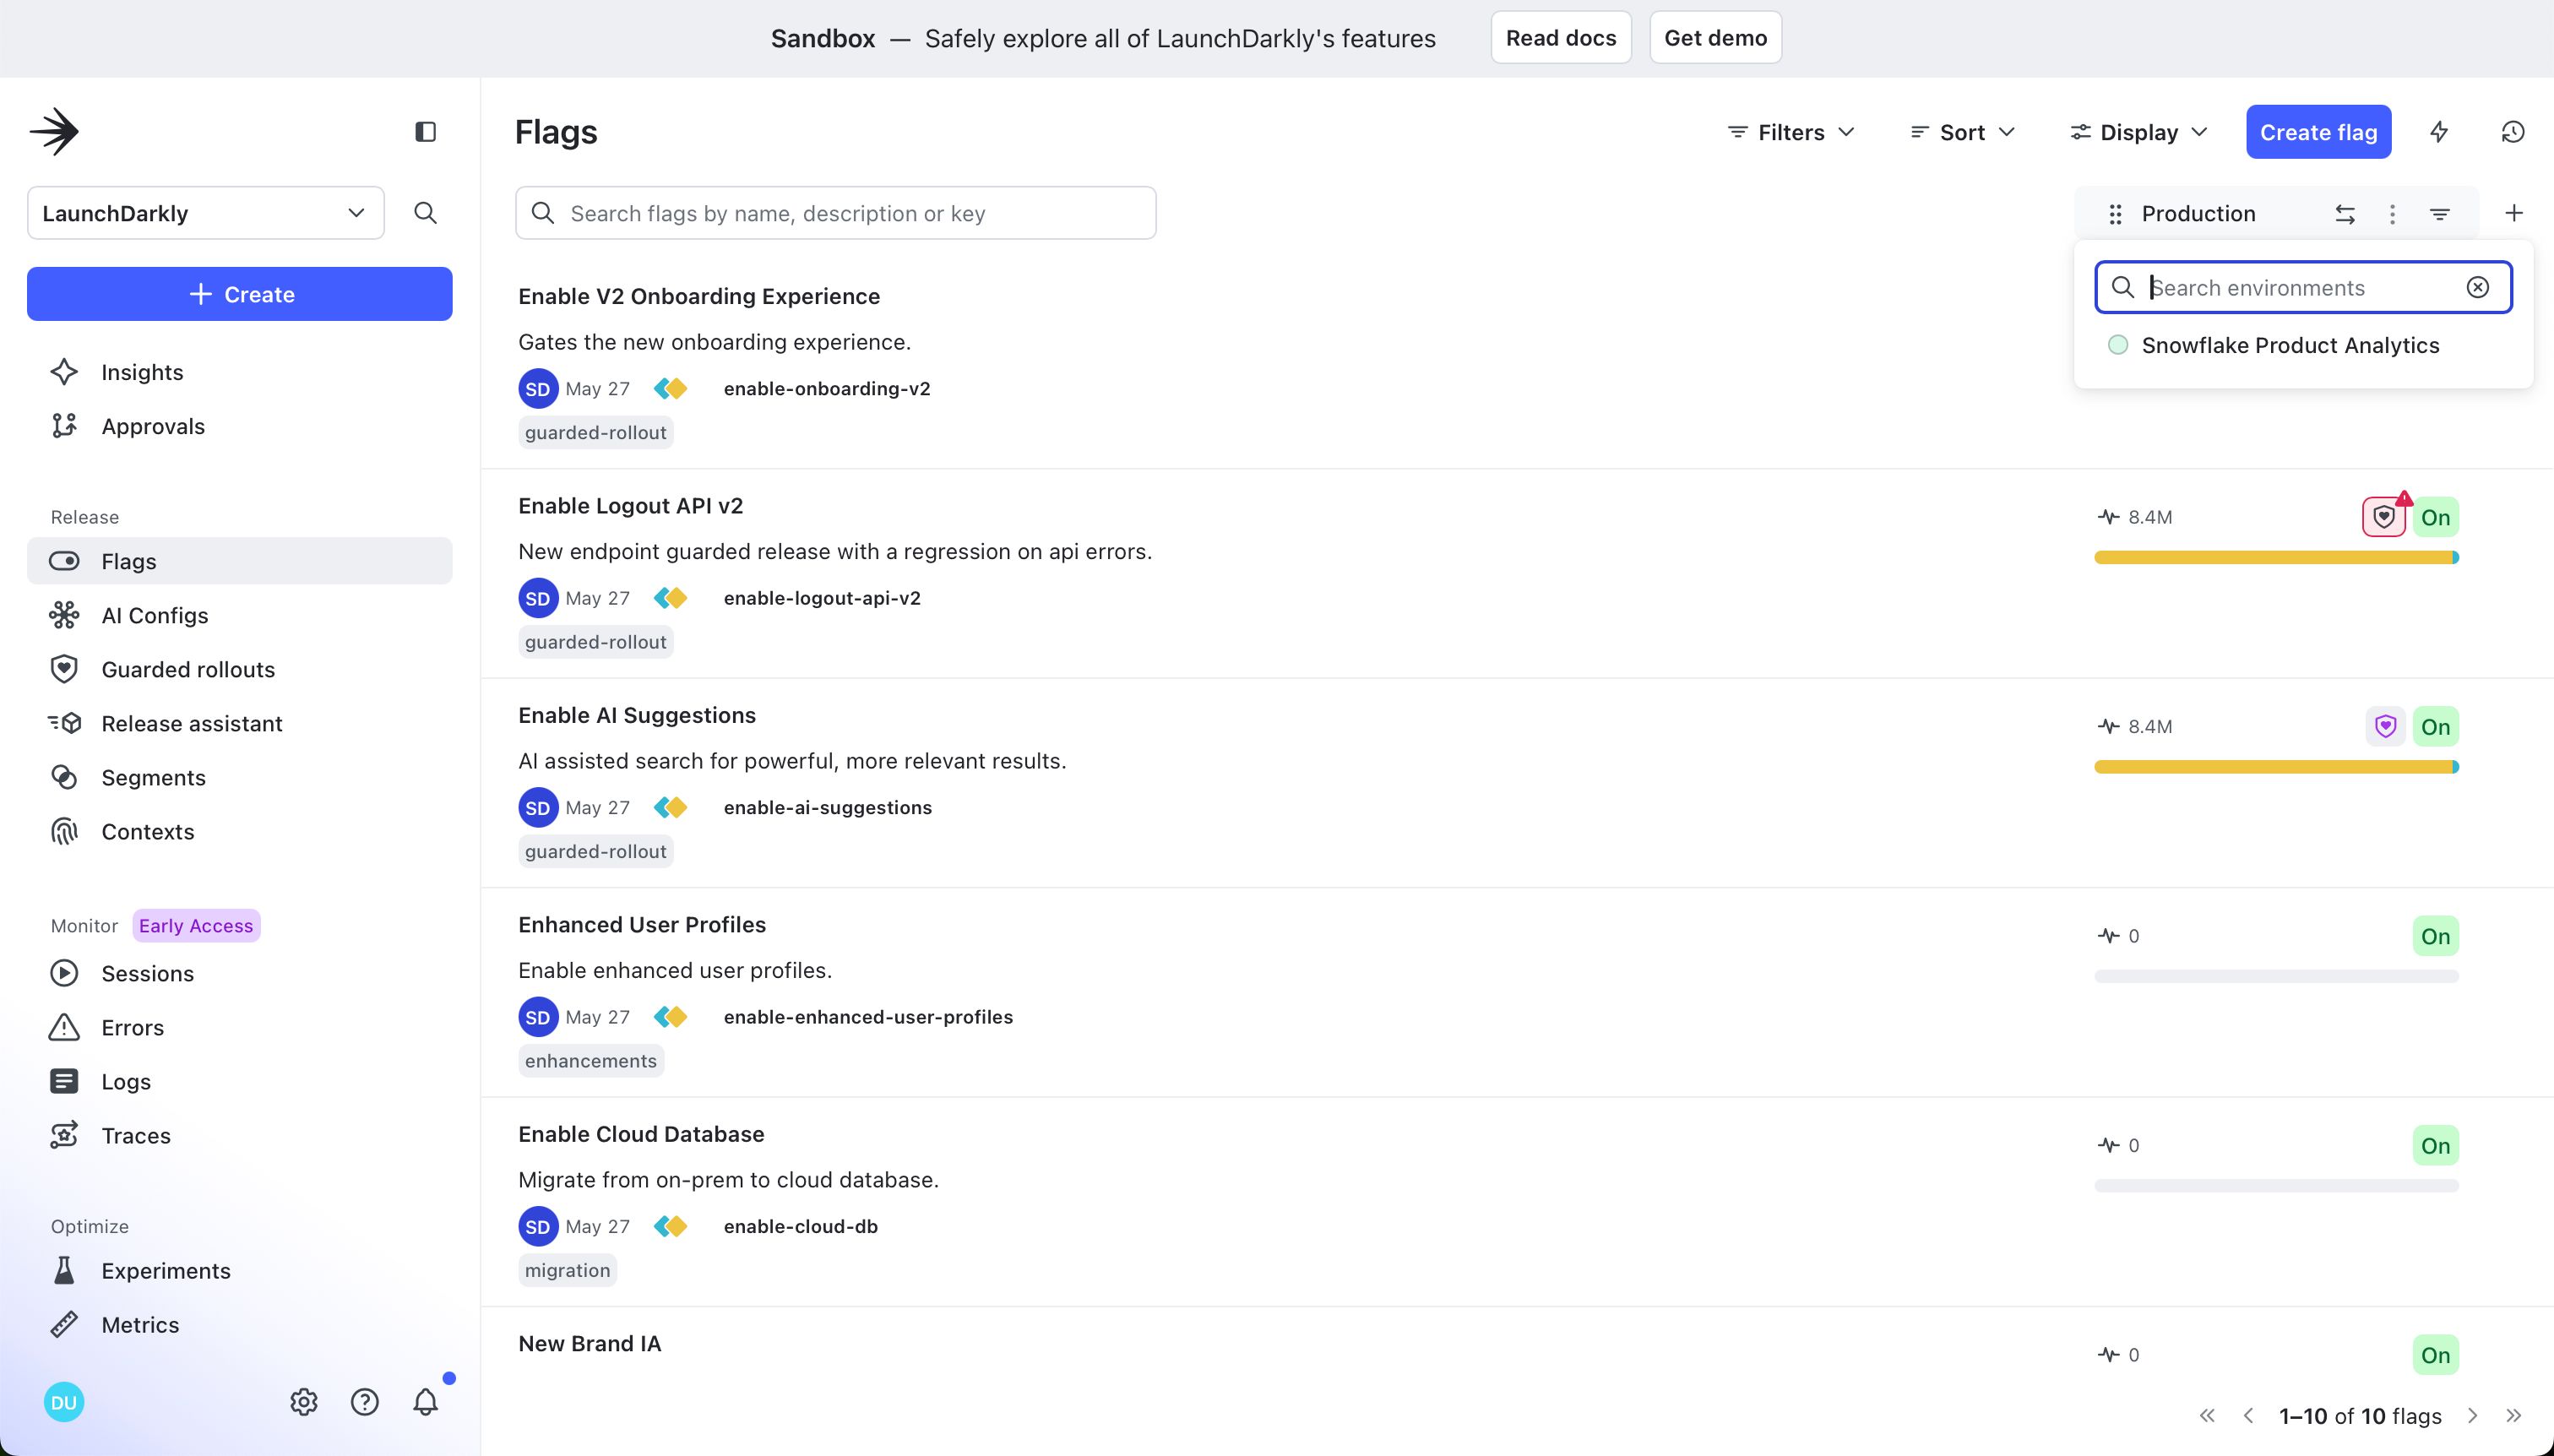Image resolution: width=2554 pixels, height=1456 pixels.
Task: Expand the Sort dropdown
Action: pos(1963,132)
